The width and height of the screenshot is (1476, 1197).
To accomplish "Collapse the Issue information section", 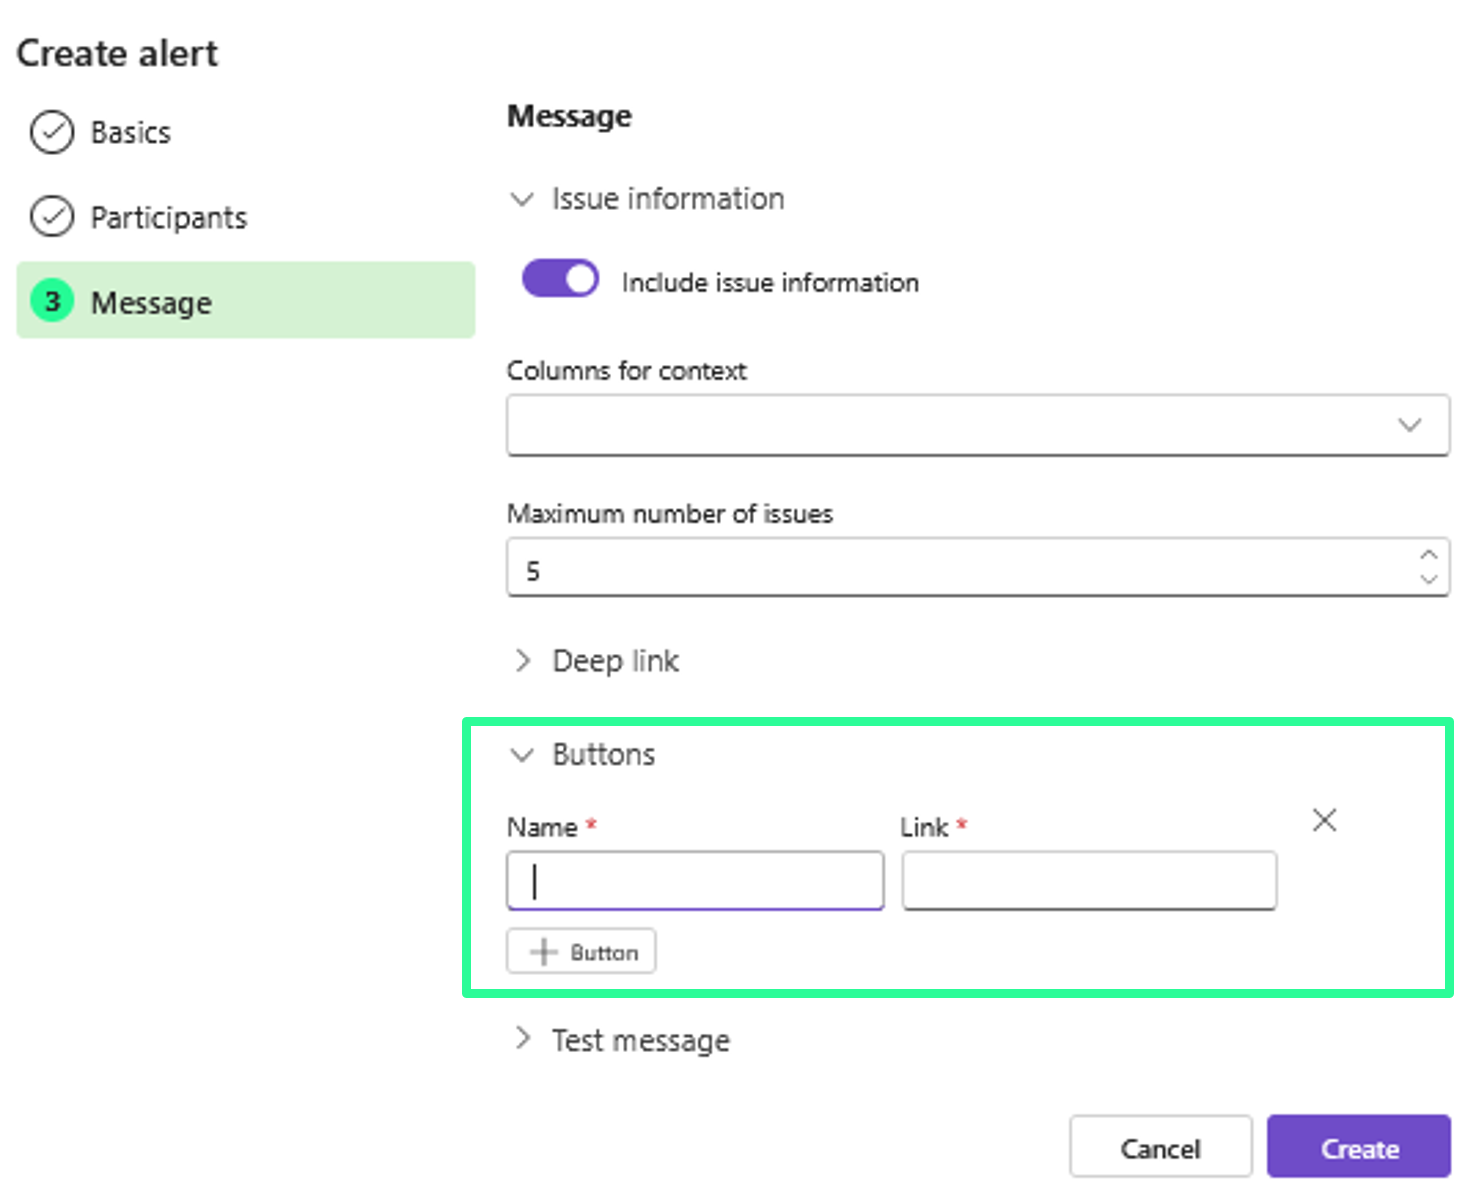I will pyautogui.click(x=522, y=199).
